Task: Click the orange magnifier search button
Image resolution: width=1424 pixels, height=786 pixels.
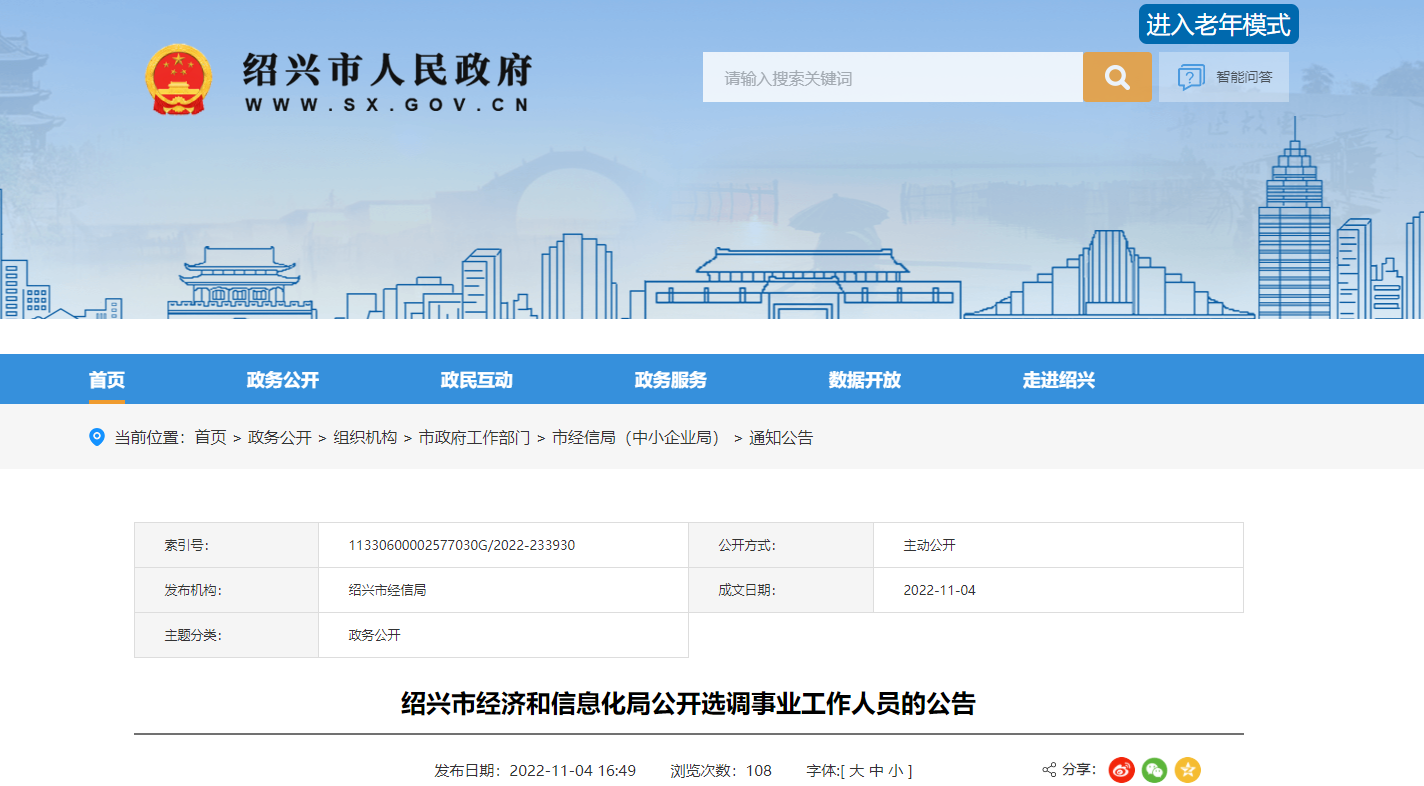Action: [1117, 77]
